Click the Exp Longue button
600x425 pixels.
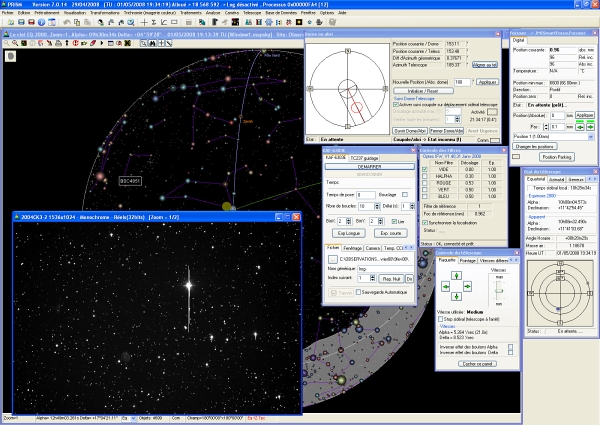coord(349,233)
